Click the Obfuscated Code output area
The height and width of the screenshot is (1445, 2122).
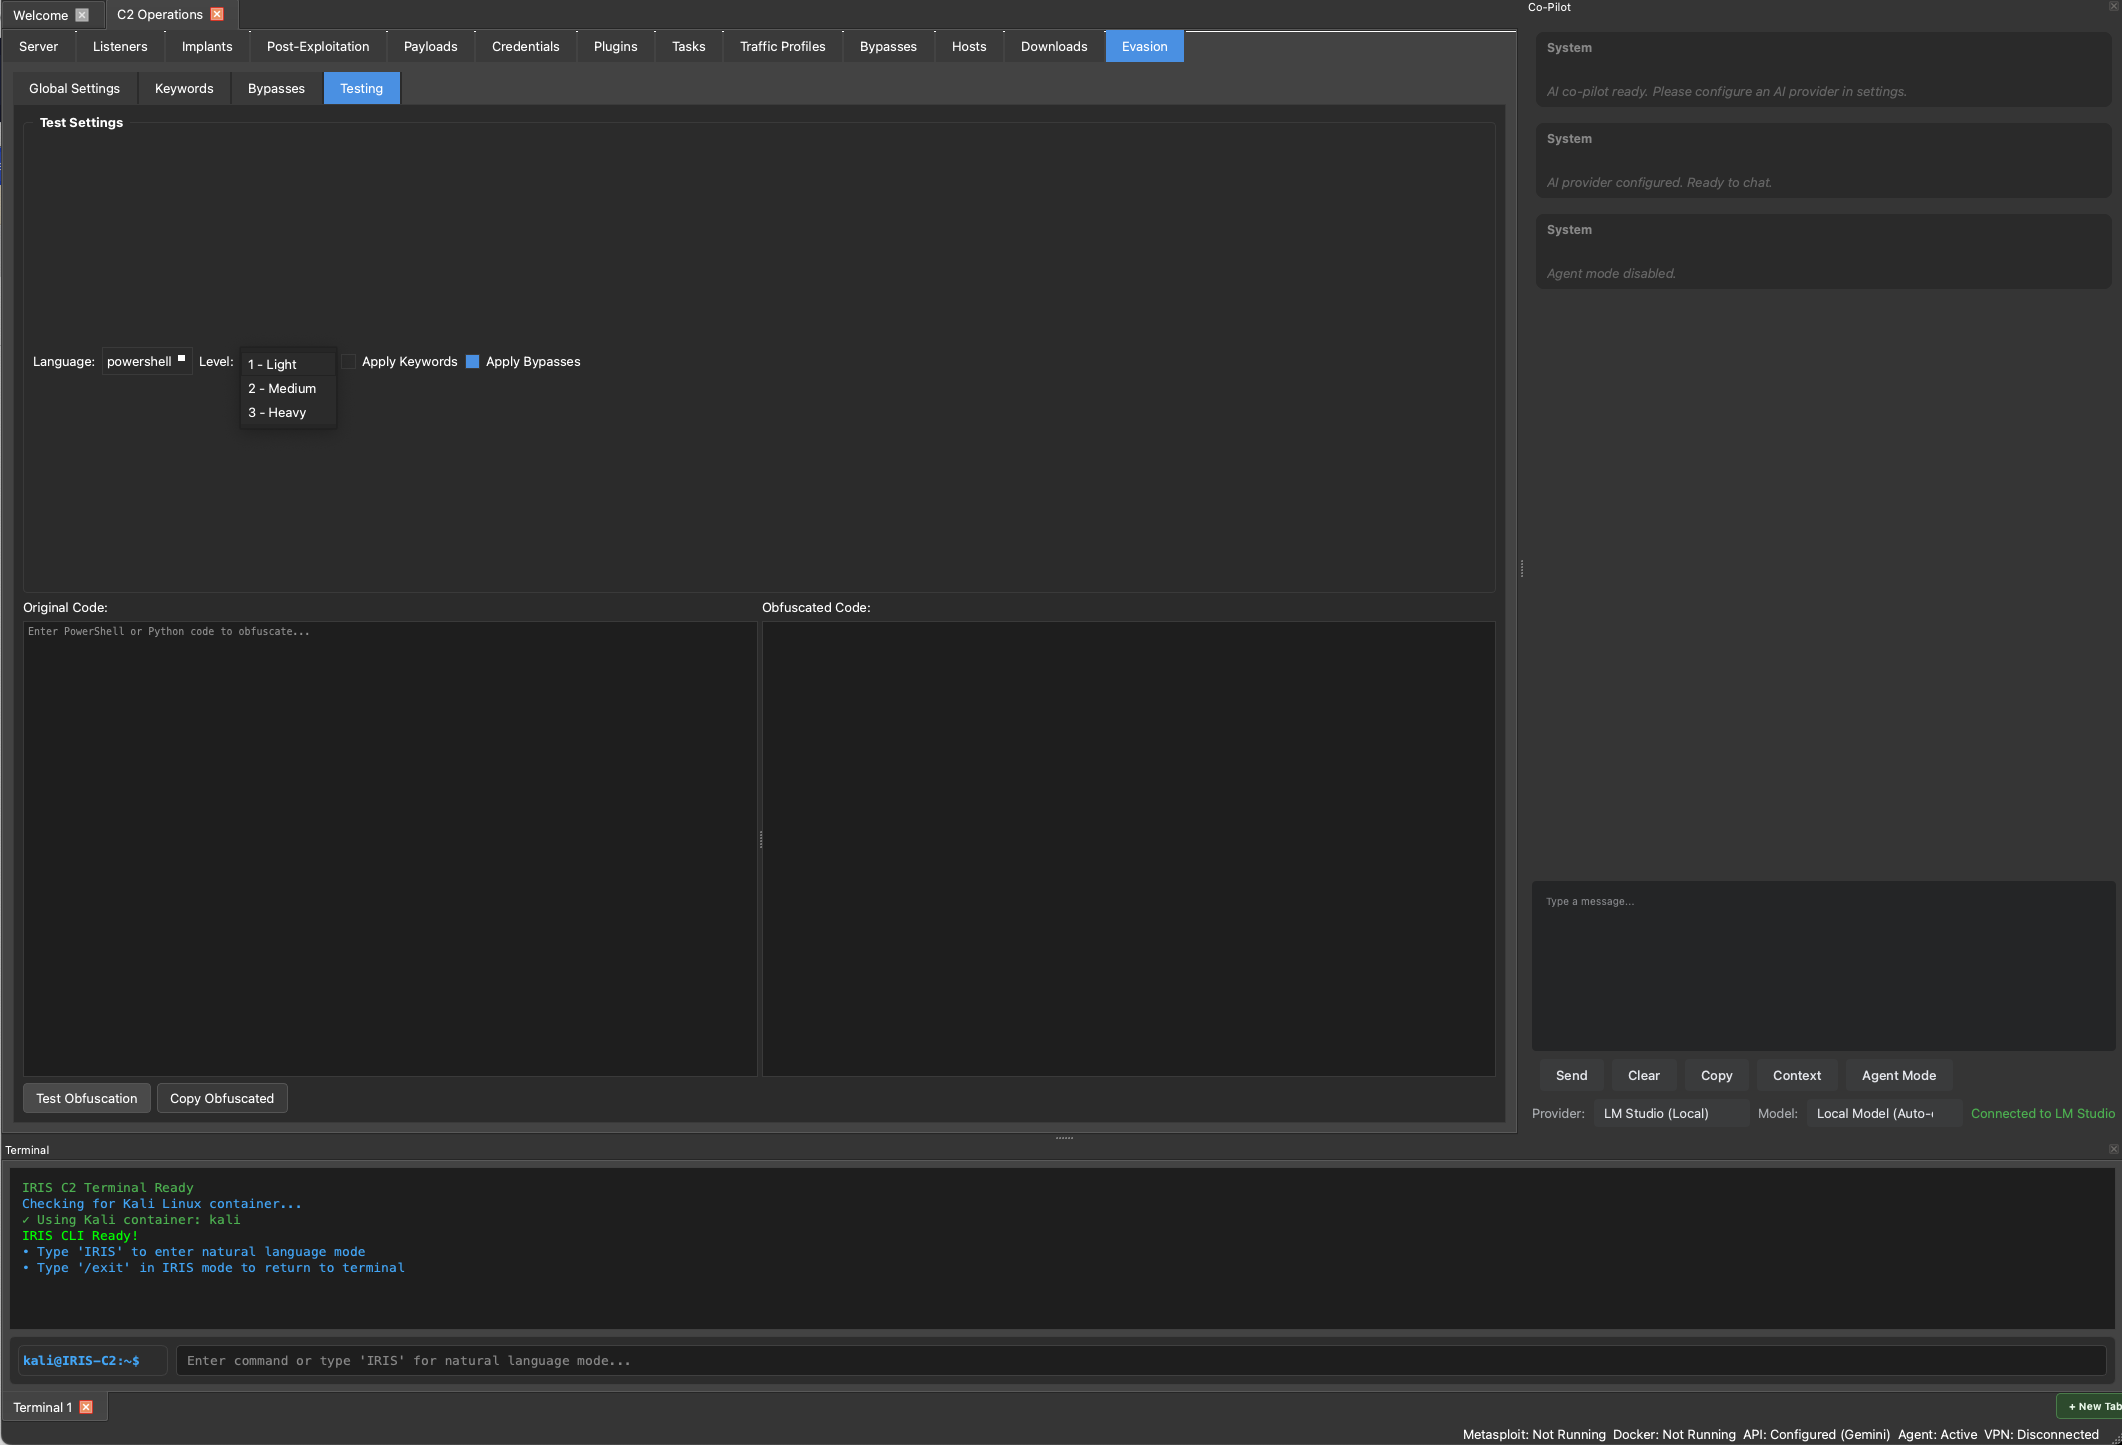click(x=1129, y=848)
